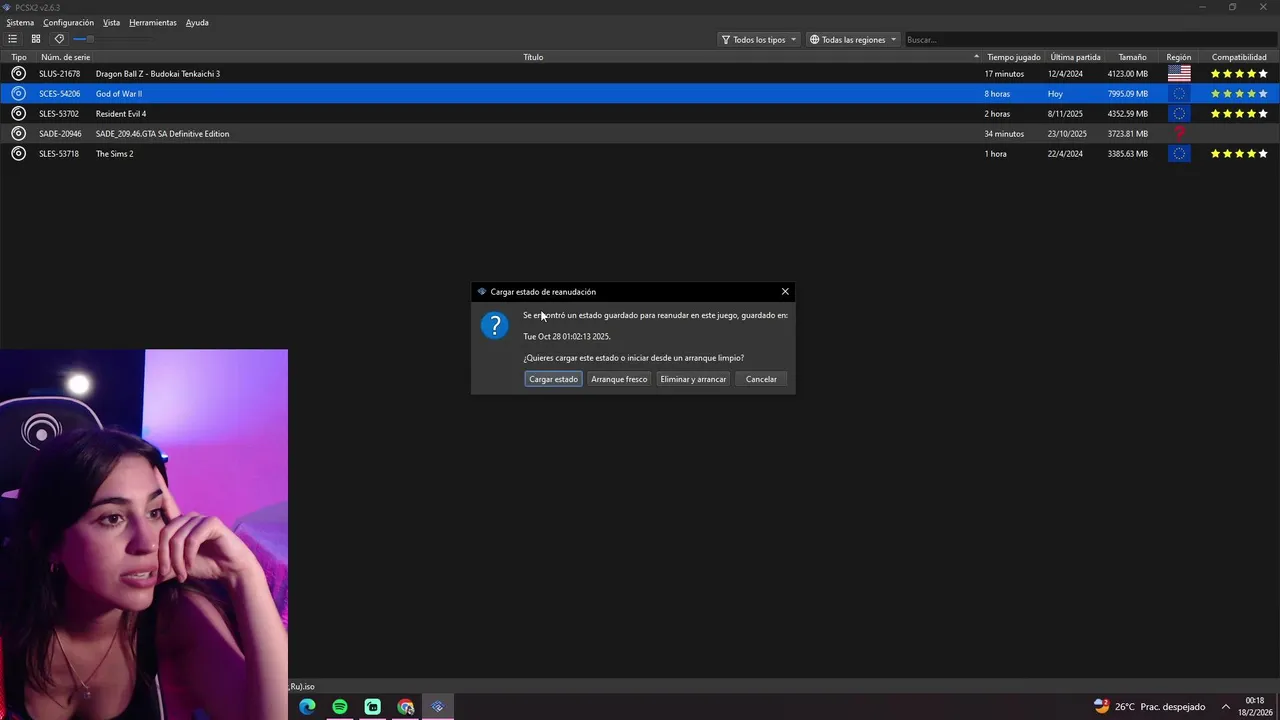Sort by the Tipo column header
The image size is (1280, 720).
pos(19,57)
